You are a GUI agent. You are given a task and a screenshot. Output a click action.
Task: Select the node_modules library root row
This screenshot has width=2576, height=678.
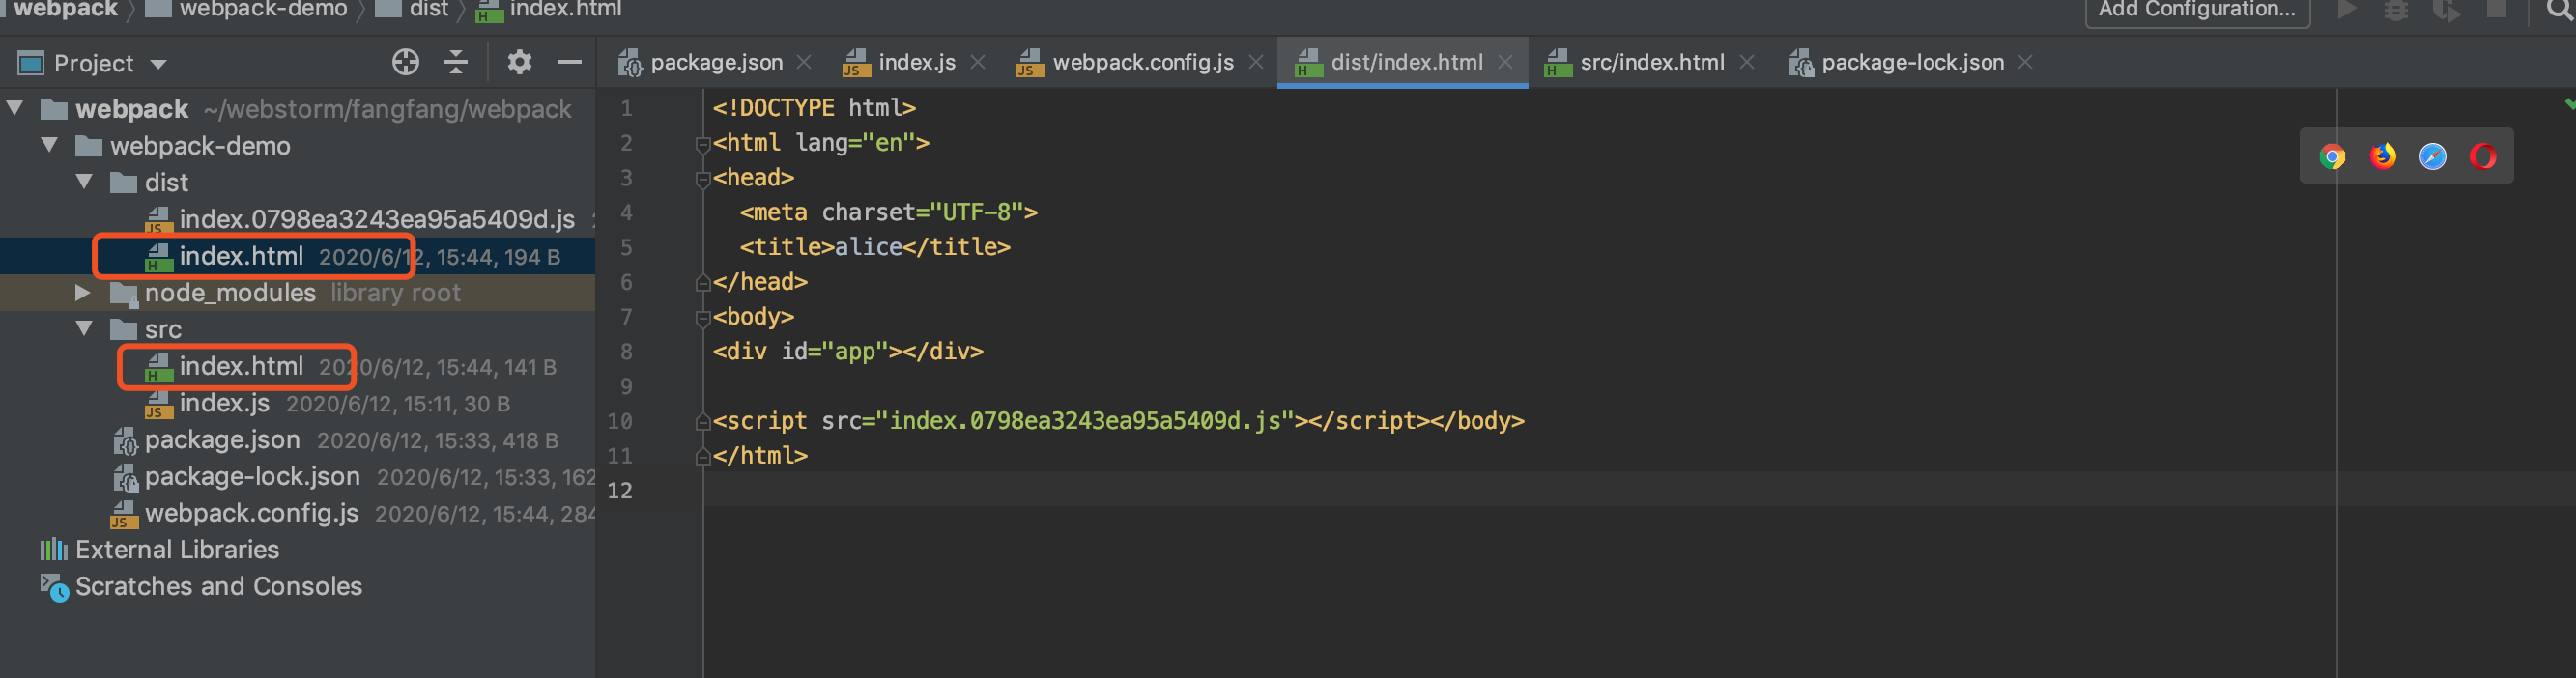(298, 293)
